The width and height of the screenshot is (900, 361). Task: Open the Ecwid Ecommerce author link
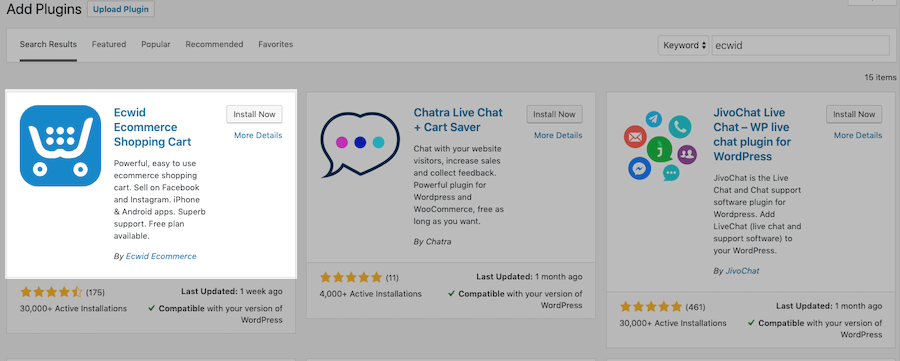(x=161, y=257)
